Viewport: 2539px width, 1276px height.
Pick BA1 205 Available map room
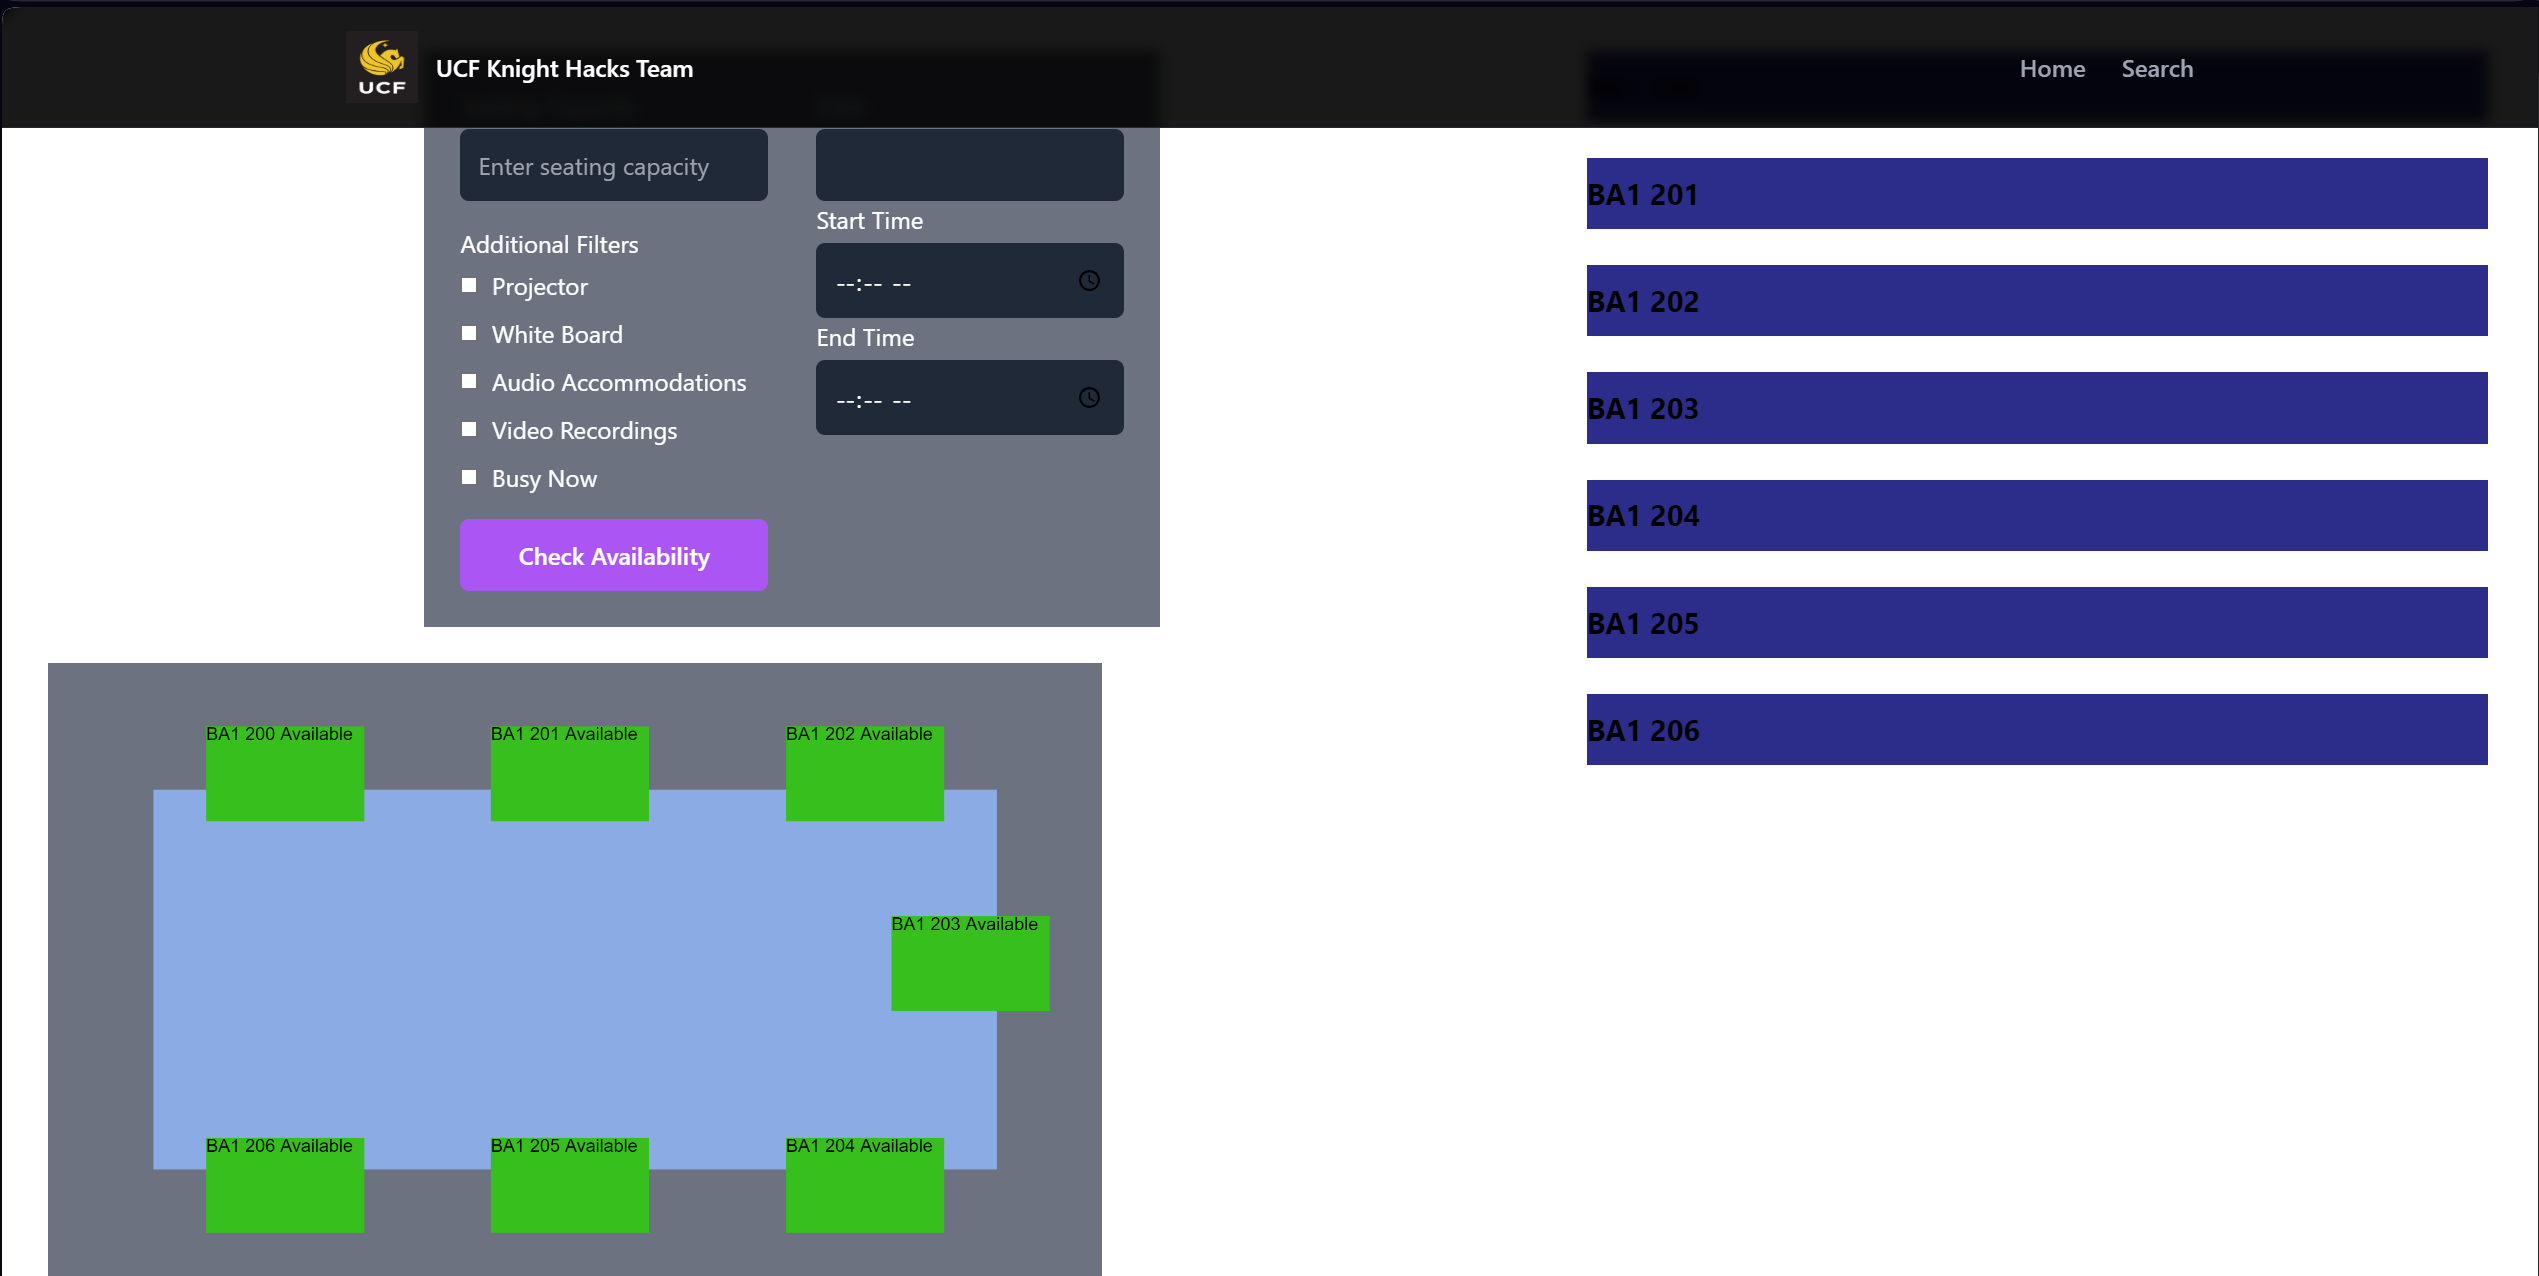pyautogui.click(x=569, y=1186)
